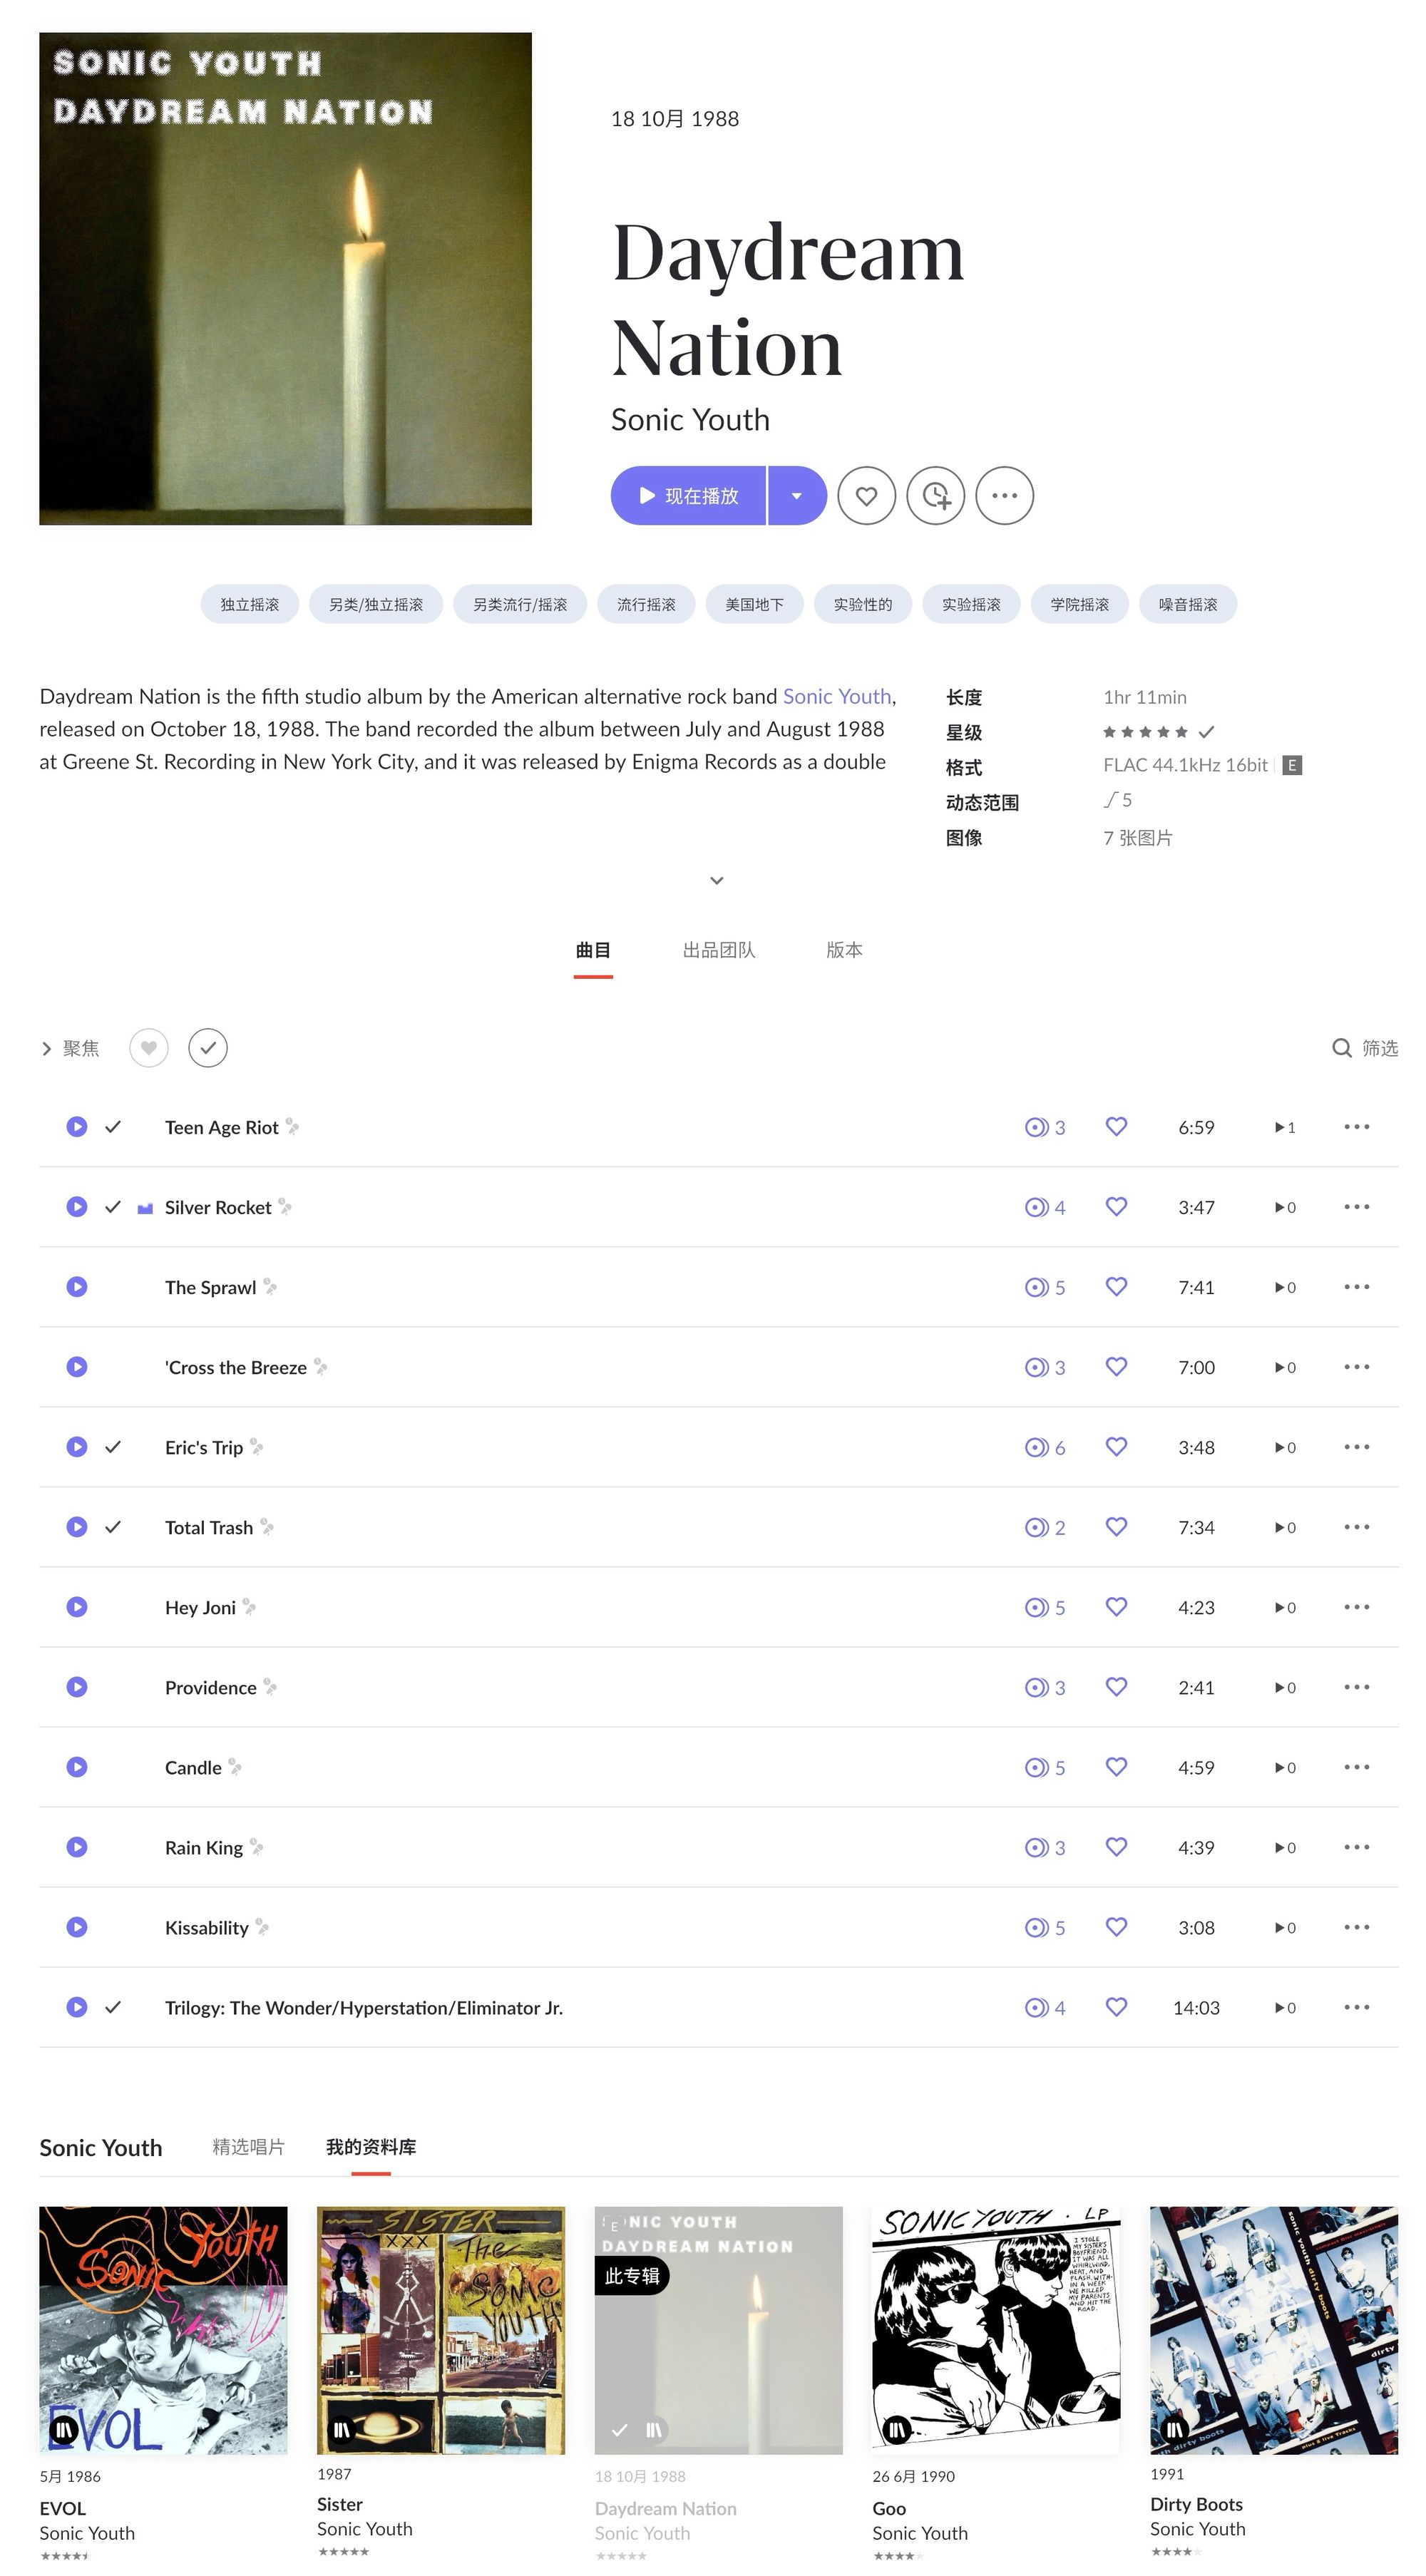This screenshot has width=1426, height=2576.
Task: Play the track Candle
Action: [77, 1767]
